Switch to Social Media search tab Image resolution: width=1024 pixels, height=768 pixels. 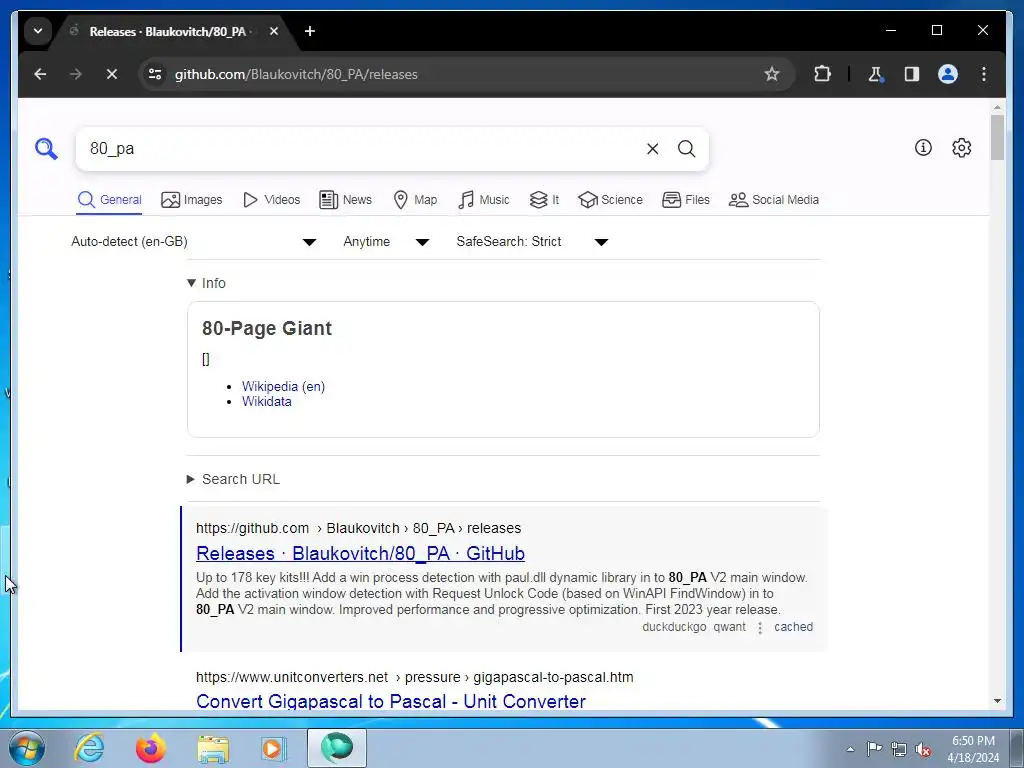pyautogui.click(x=774, y=200)
